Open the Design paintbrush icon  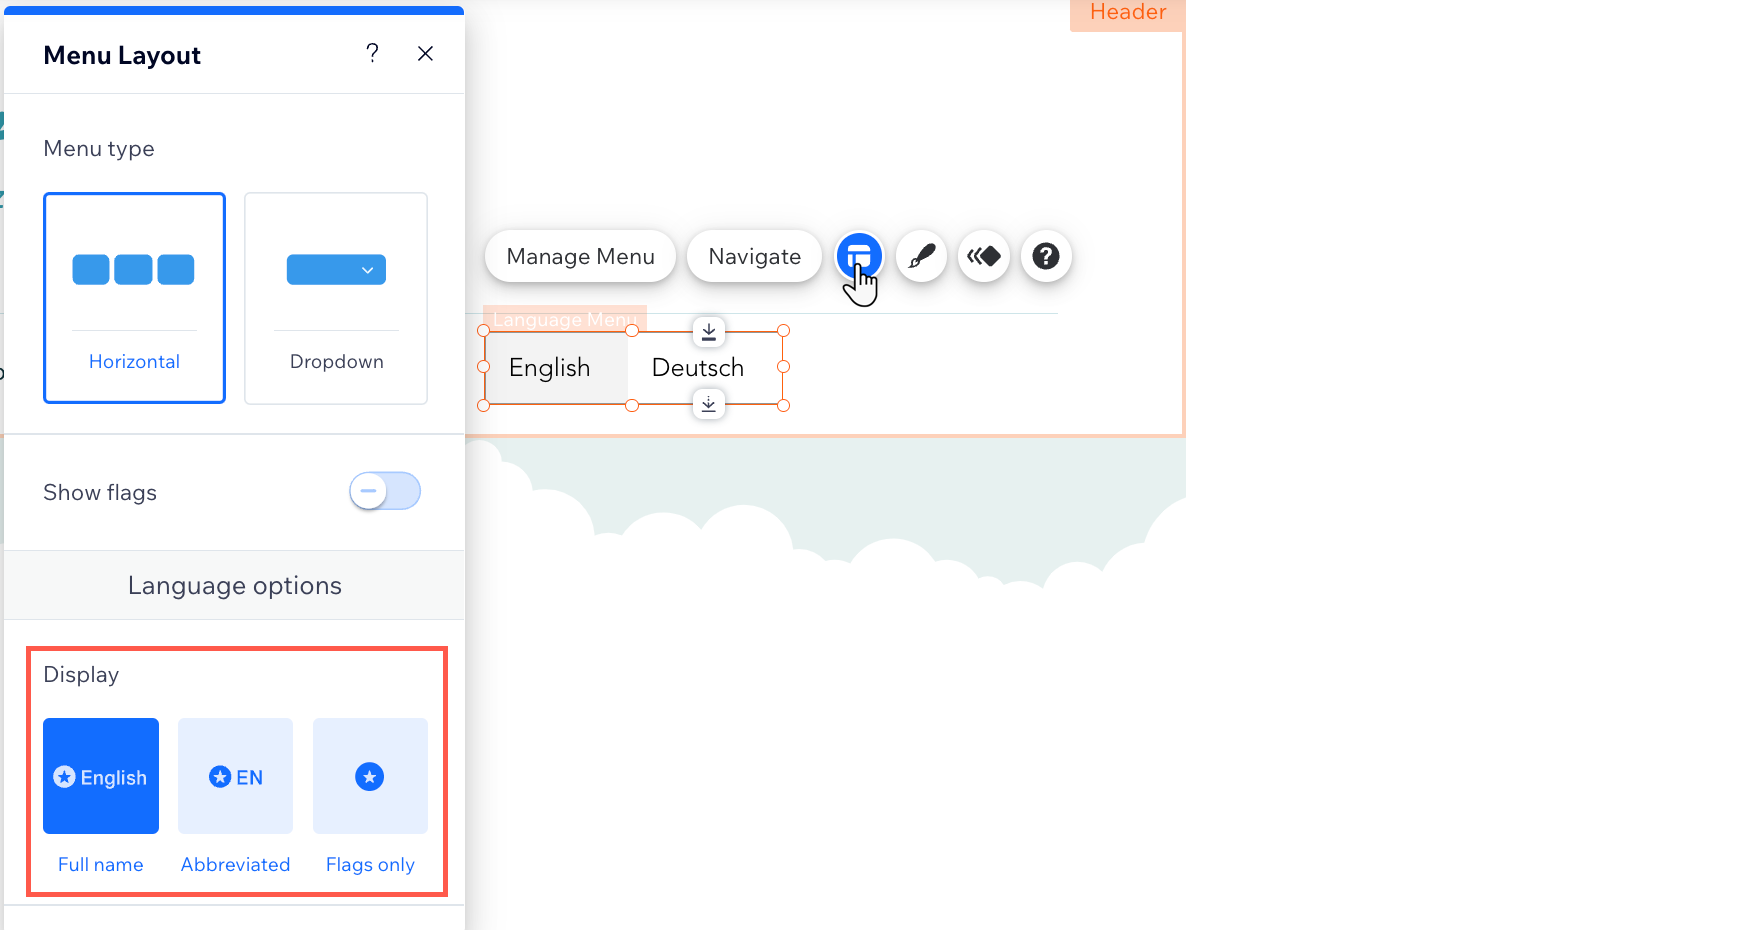(x=921, y=257)
